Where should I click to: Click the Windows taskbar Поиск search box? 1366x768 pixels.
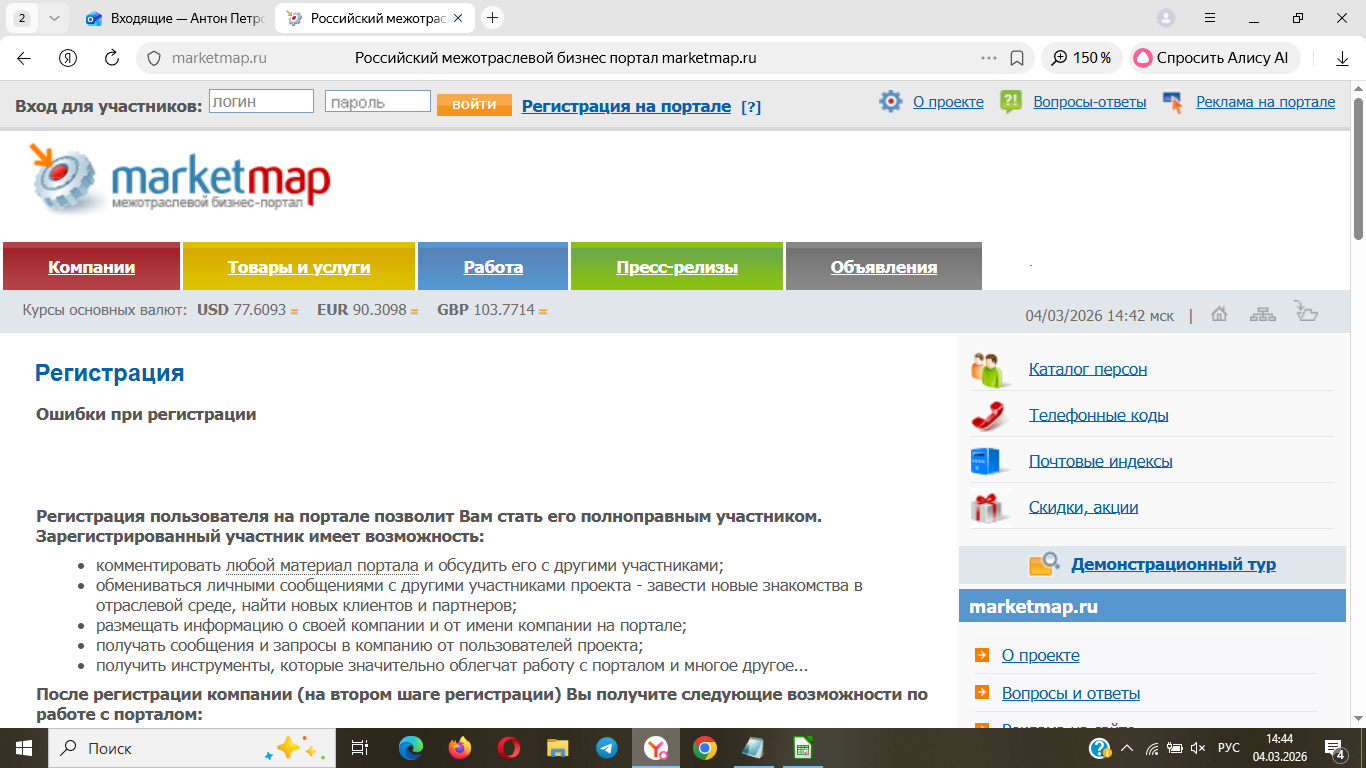tap(190, 748)
